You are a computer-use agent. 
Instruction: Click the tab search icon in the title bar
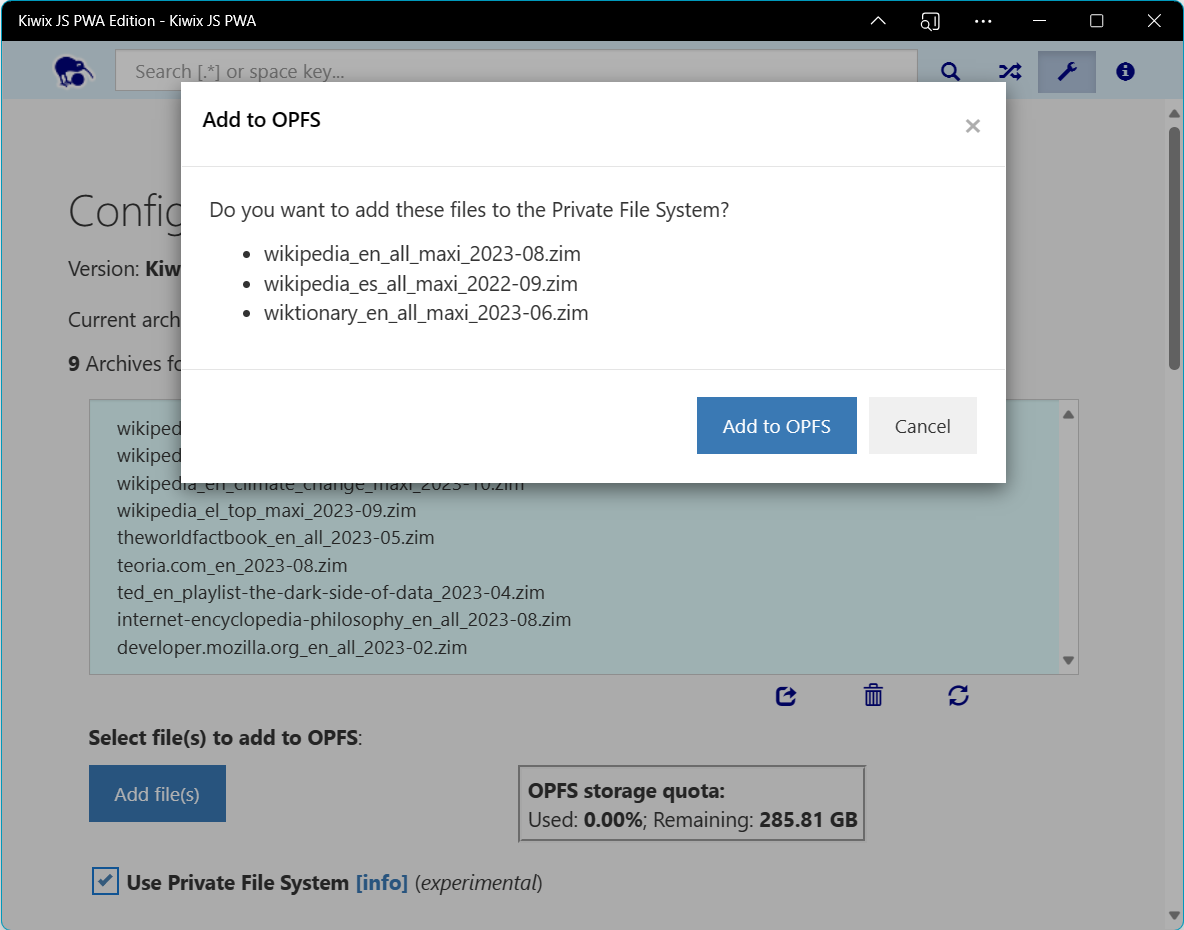(930, 21)
